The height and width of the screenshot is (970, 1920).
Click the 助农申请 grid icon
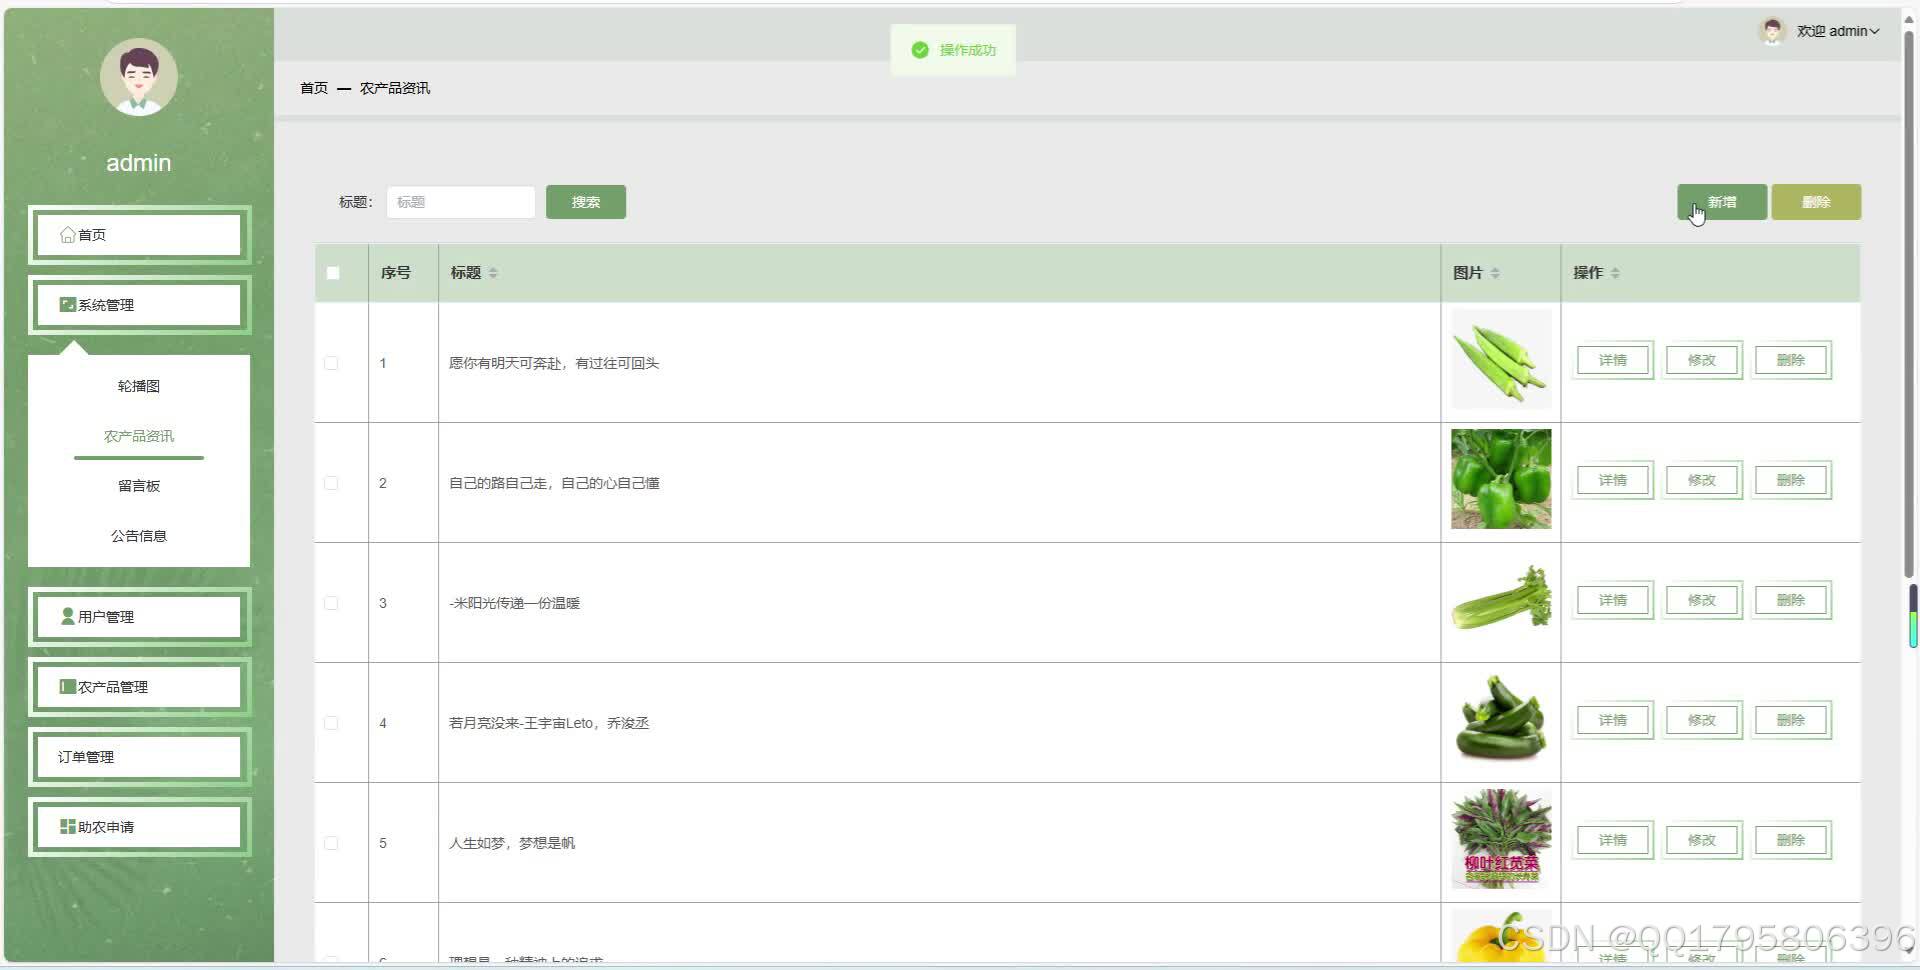click(x=67, y=827)
